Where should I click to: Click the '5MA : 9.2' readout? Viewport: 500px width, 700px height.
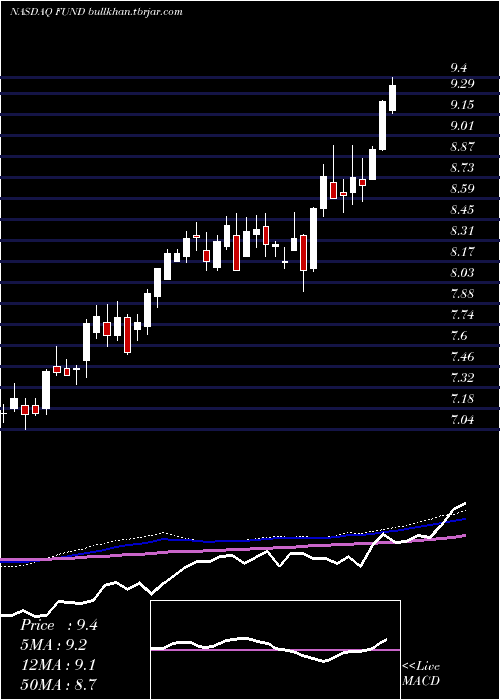(53, 645)
